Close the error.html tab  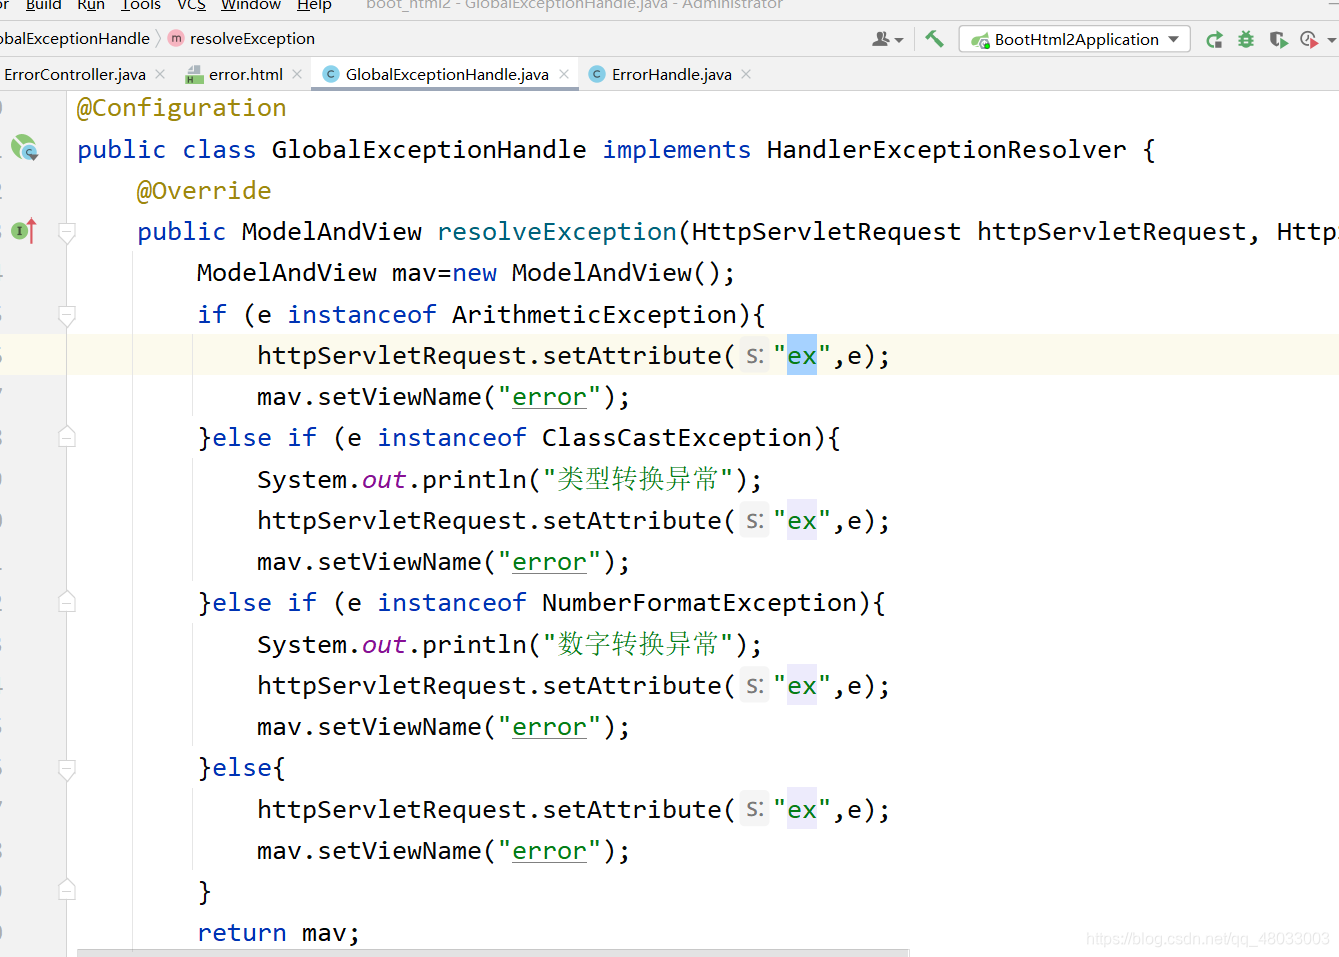pyautogui.click(x=297, y=74)
